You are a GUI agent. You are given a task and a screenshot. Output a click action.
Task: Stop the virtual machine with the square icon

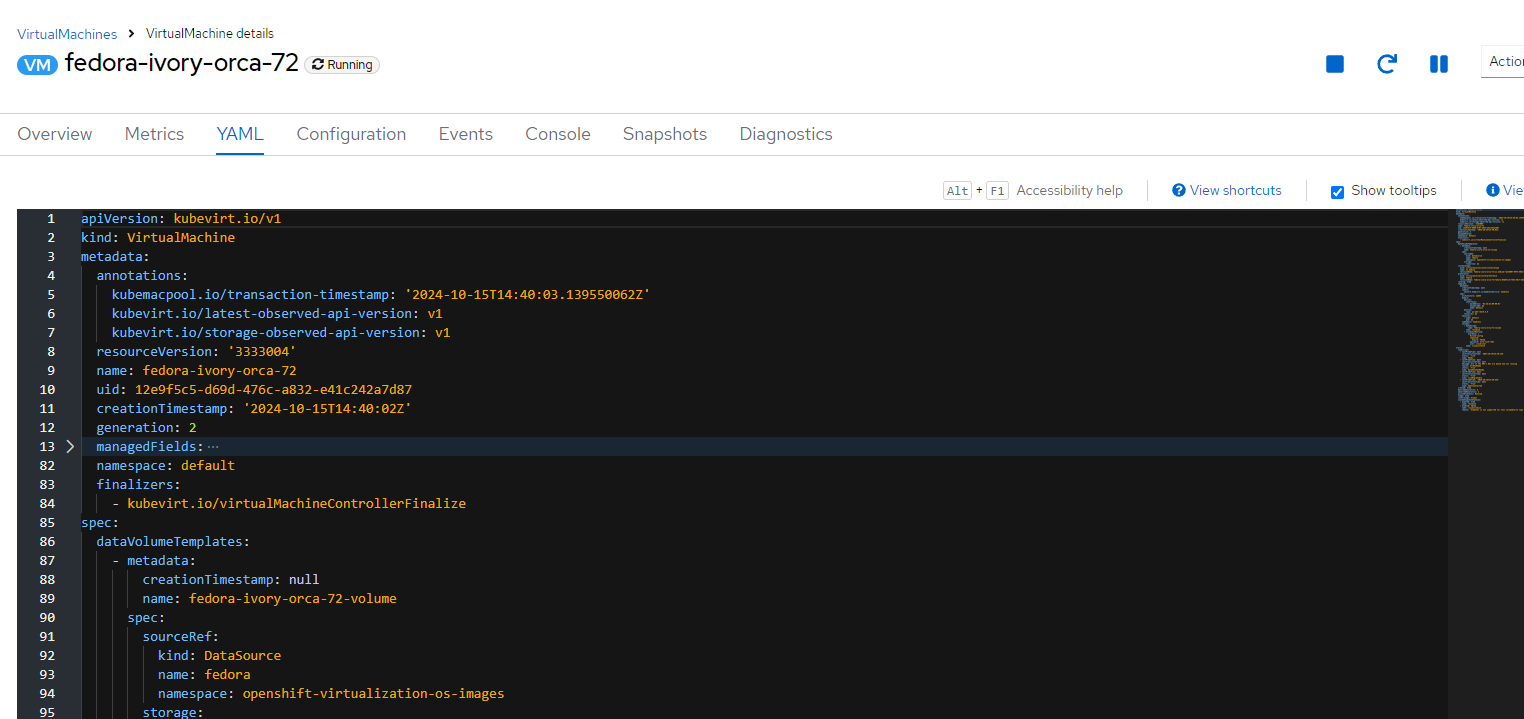click(1335, 64)
